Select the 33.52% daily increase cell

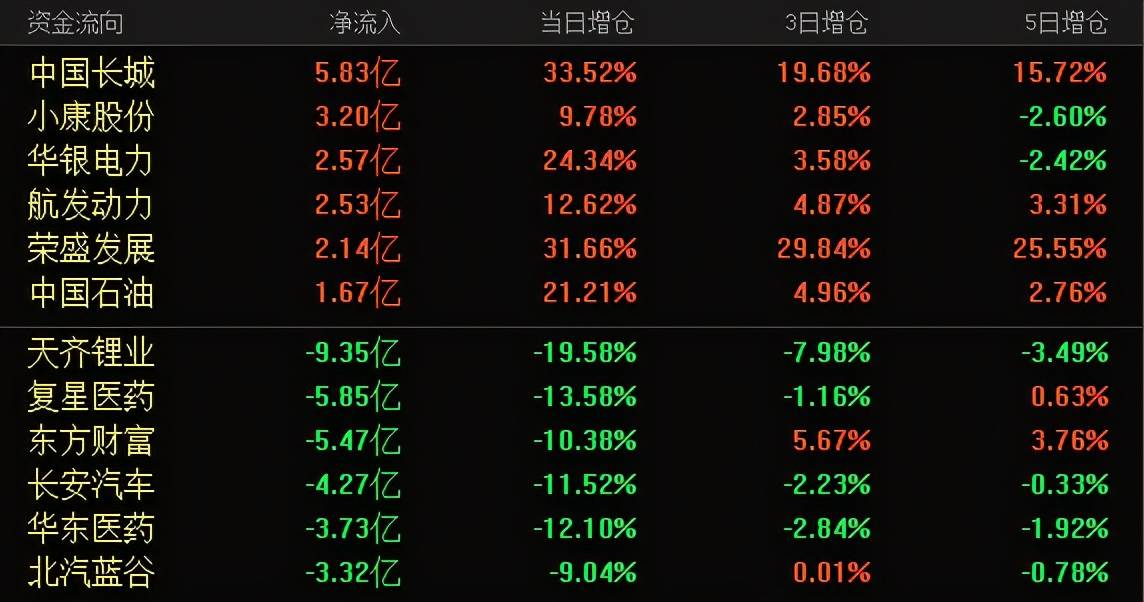590,73
